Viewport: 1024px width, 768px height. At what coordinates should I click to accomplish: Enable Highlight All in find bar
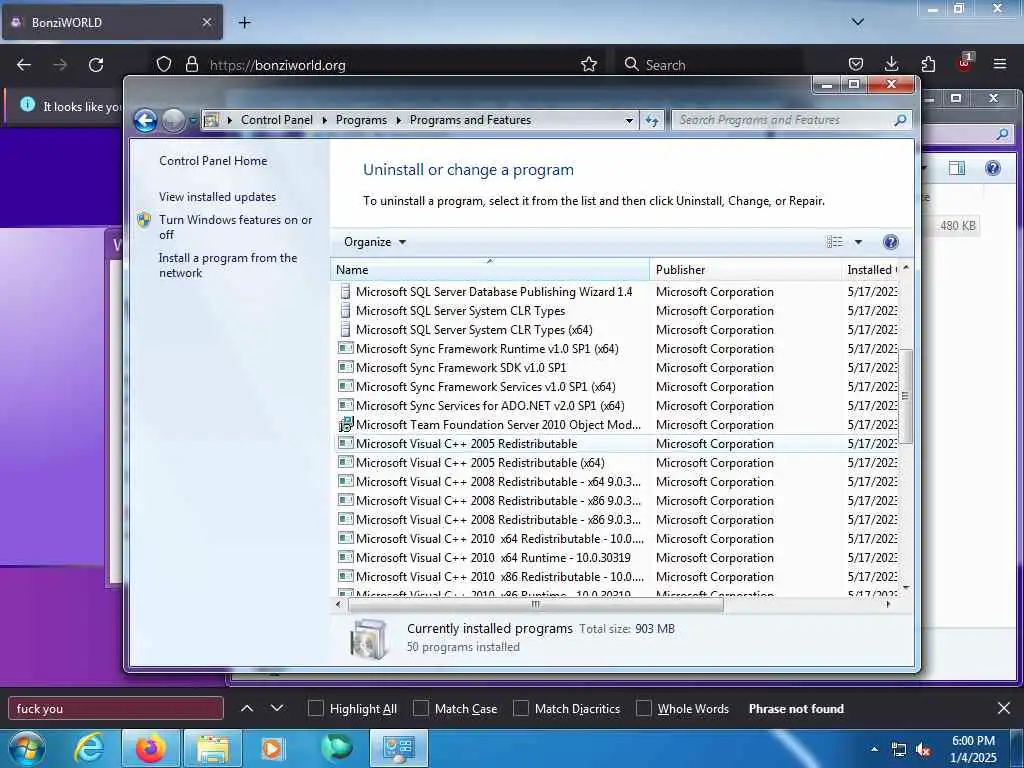pyautogui.click(x=315, y=709)
